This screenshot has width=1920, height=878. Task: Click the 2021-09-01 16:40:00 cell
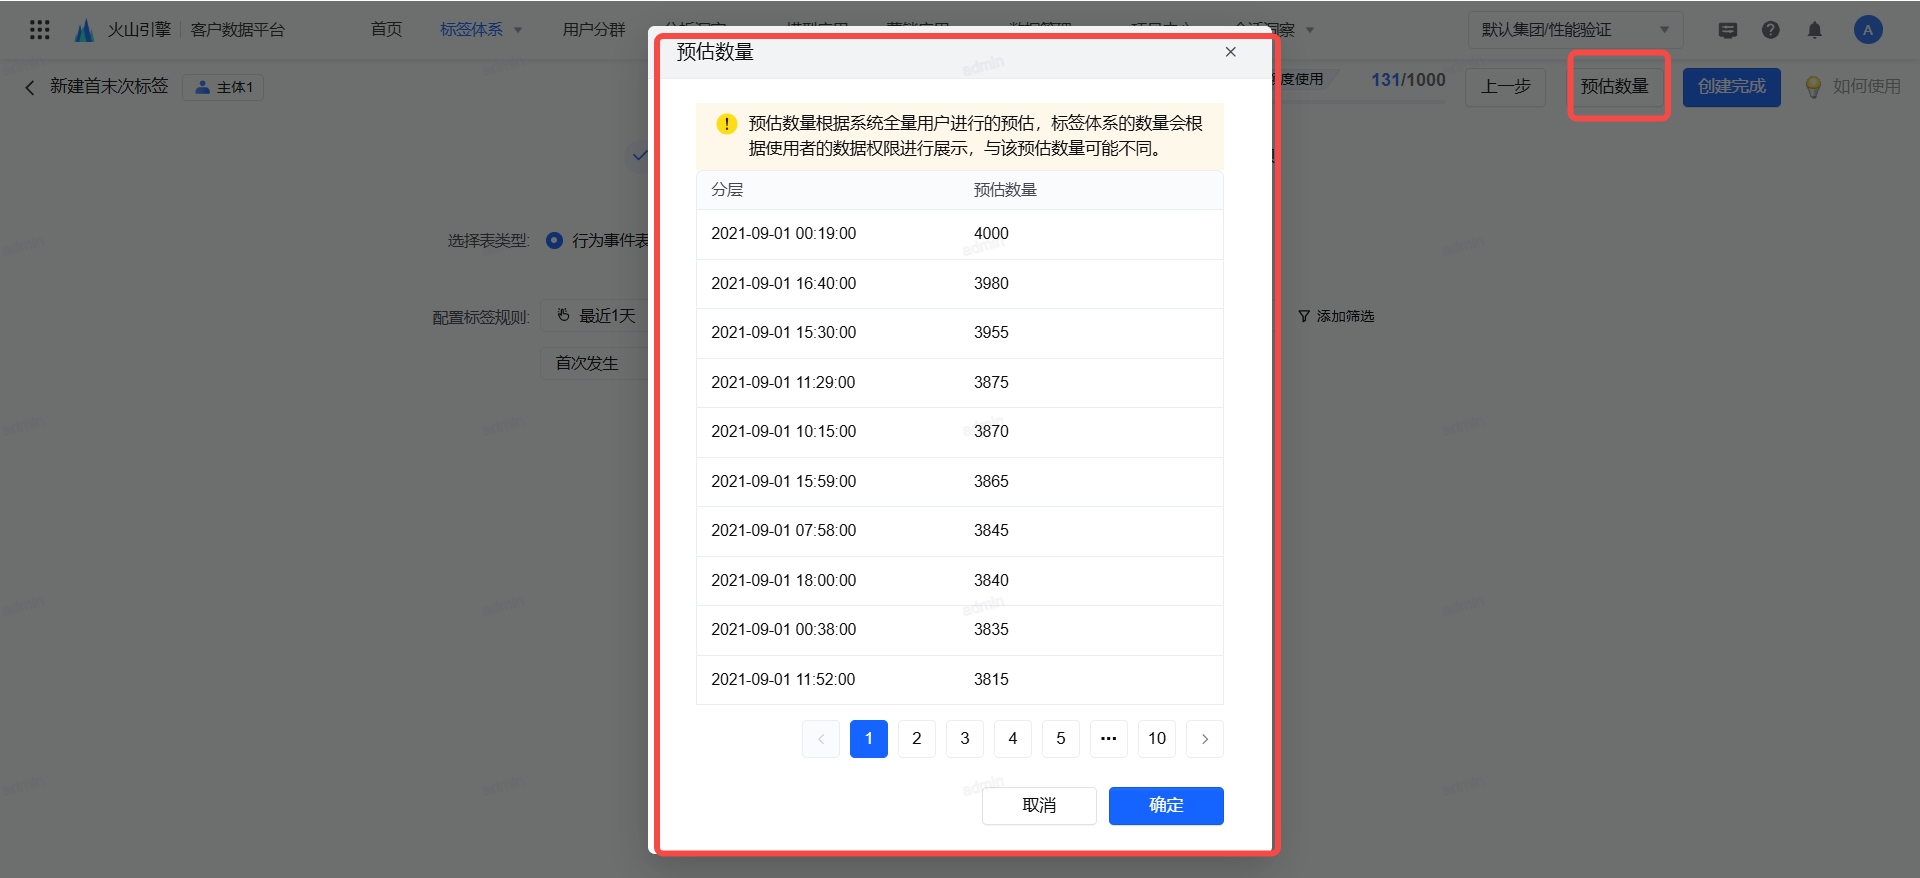point(784,284)
